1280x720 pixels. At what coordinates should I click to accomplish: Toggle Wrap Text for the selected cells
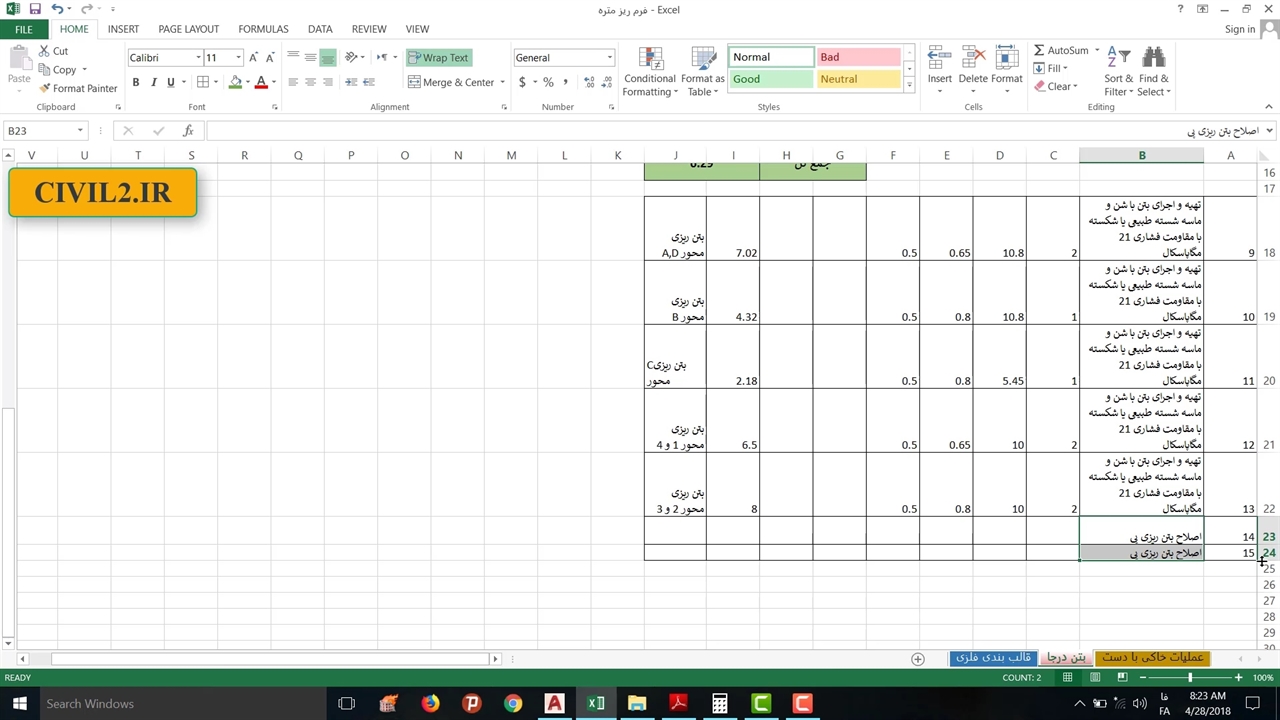click(438, 57)
